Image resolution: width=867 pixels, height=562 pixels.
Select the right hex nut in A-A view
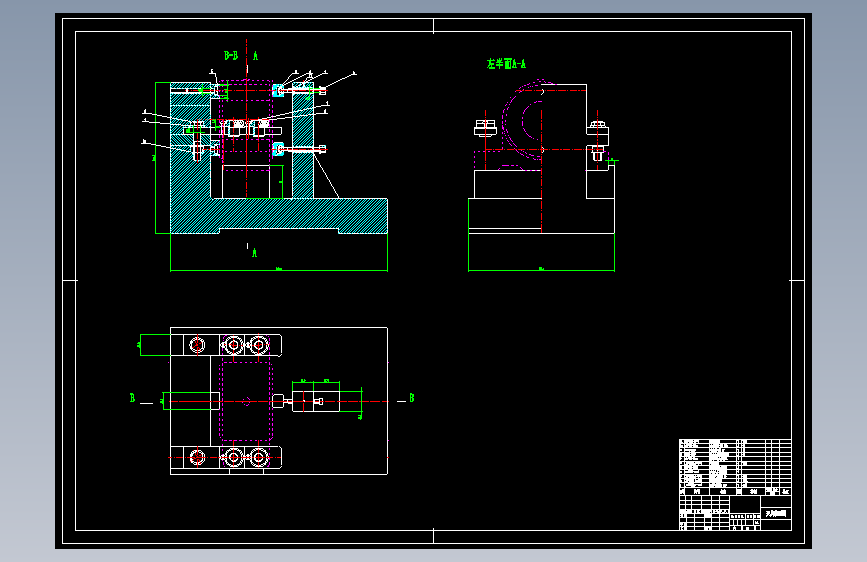[597, 126]
